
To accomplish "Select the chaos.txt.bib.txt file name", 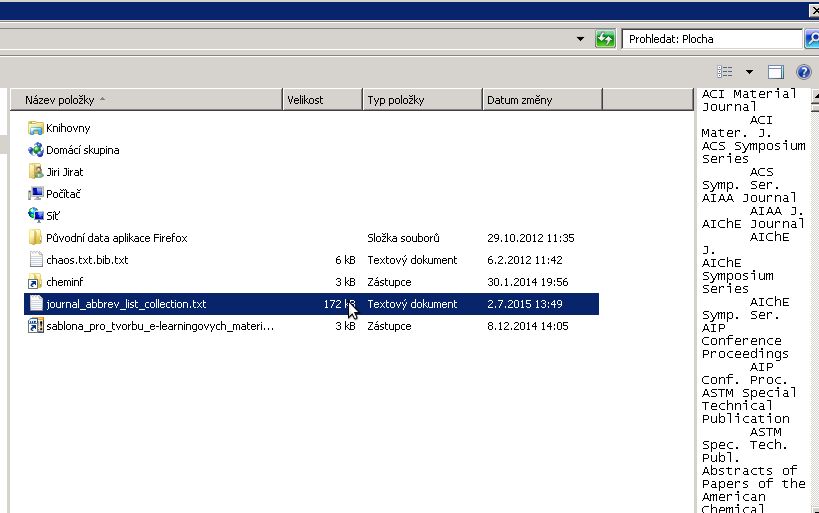I will (87, 260).
